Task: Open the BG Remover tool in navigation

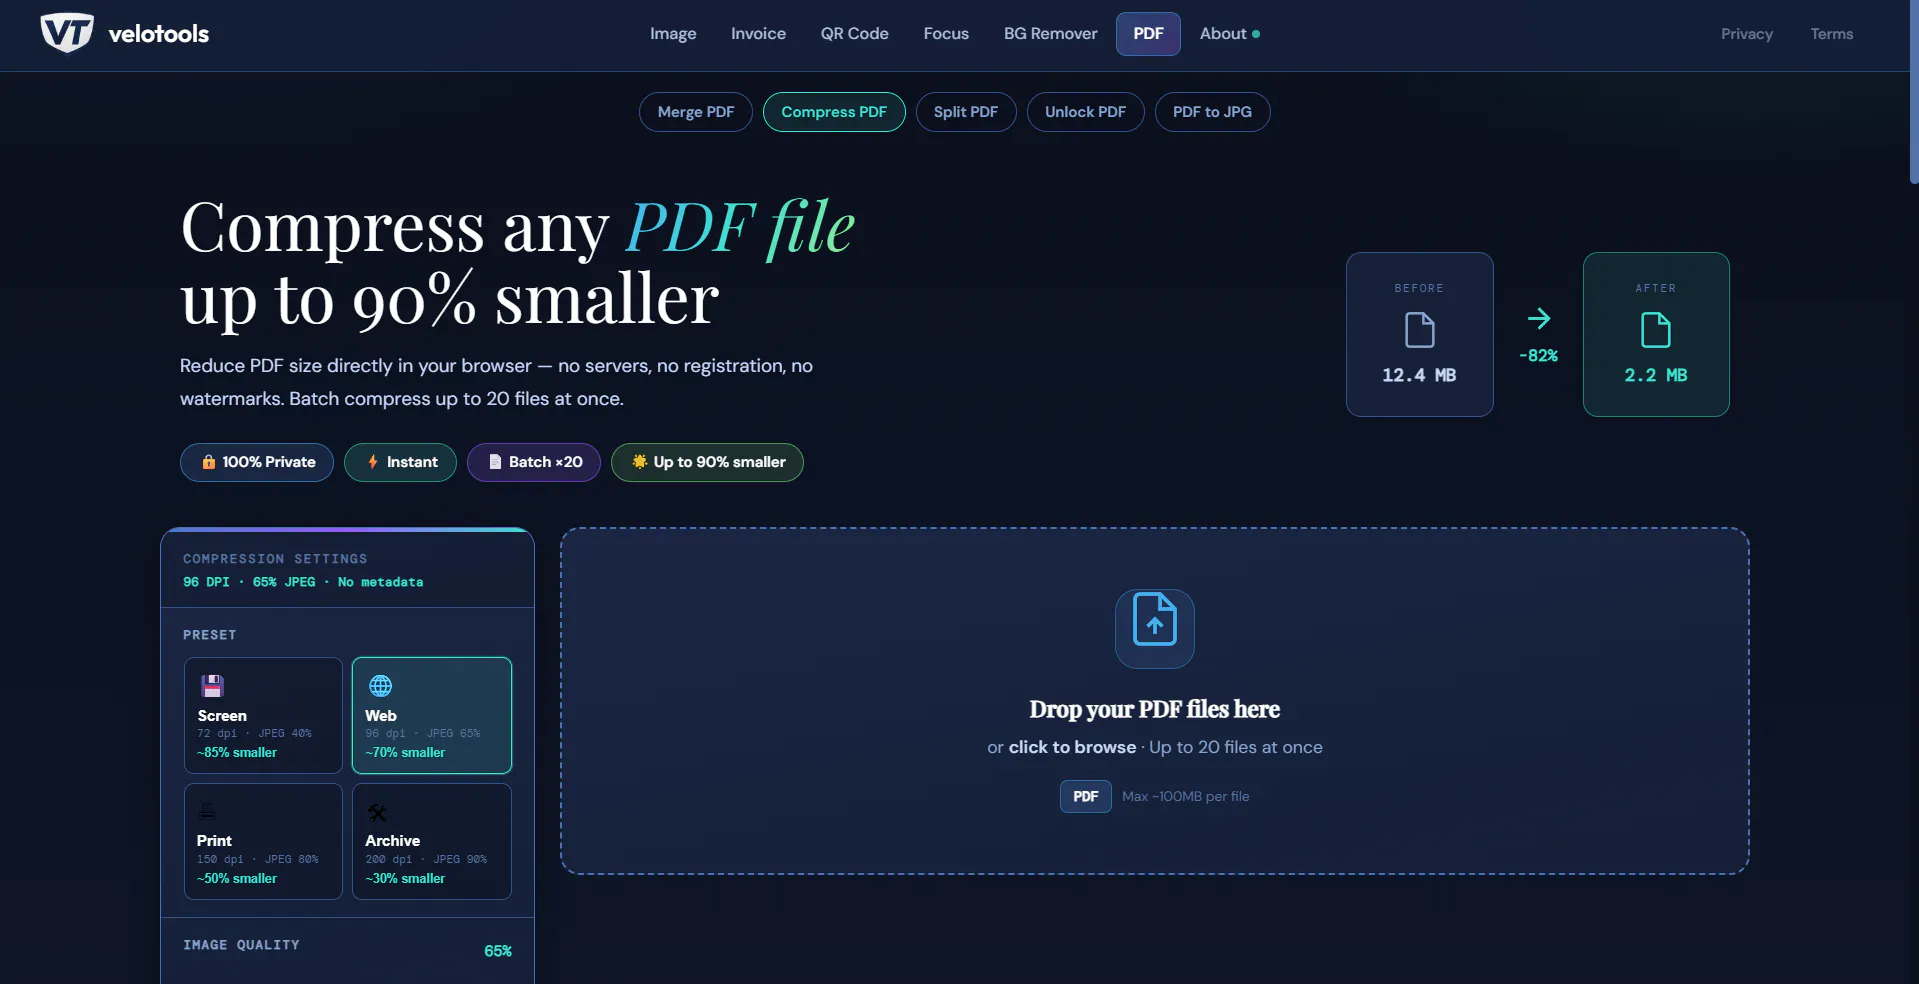Action: 1051,34
